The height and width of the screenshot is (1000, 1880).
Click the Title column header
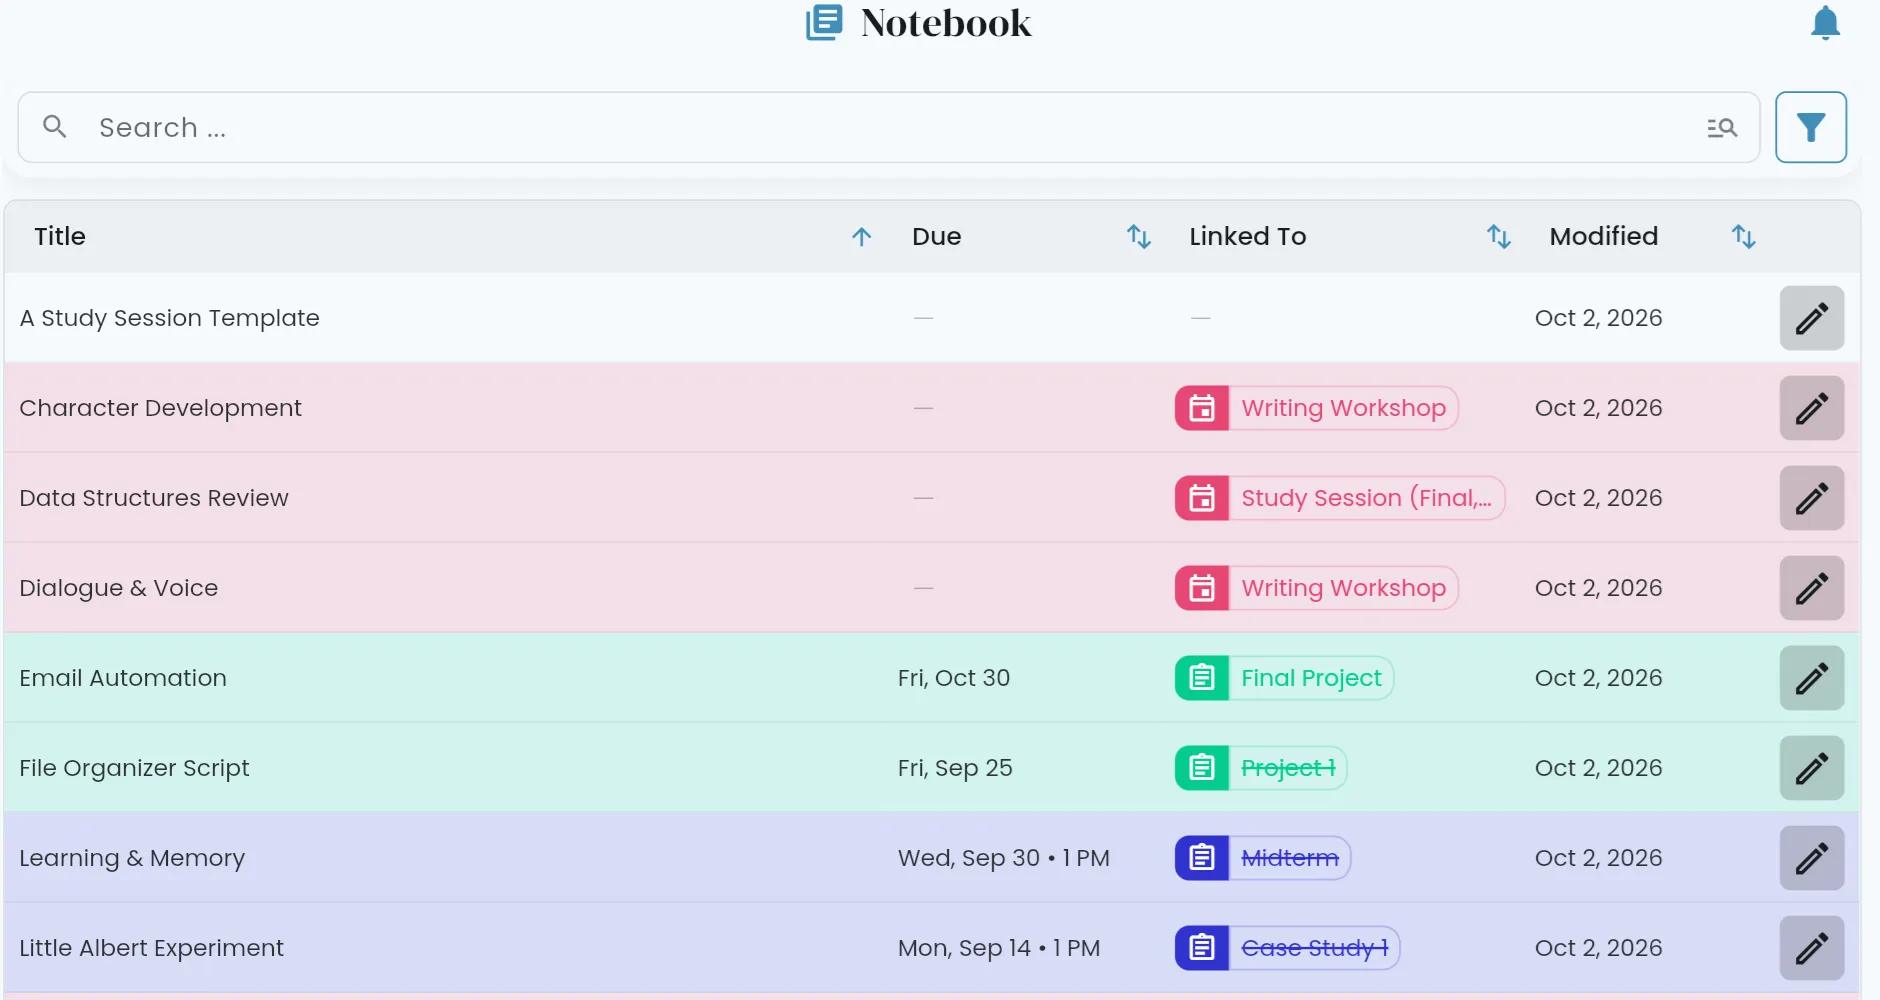tap(60, 237)
